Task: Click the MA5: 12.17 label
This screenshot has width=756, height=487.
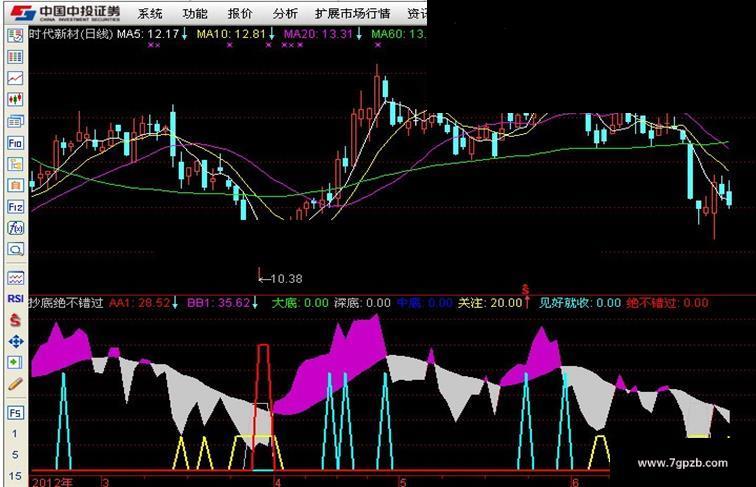Action: pos(148,34)
